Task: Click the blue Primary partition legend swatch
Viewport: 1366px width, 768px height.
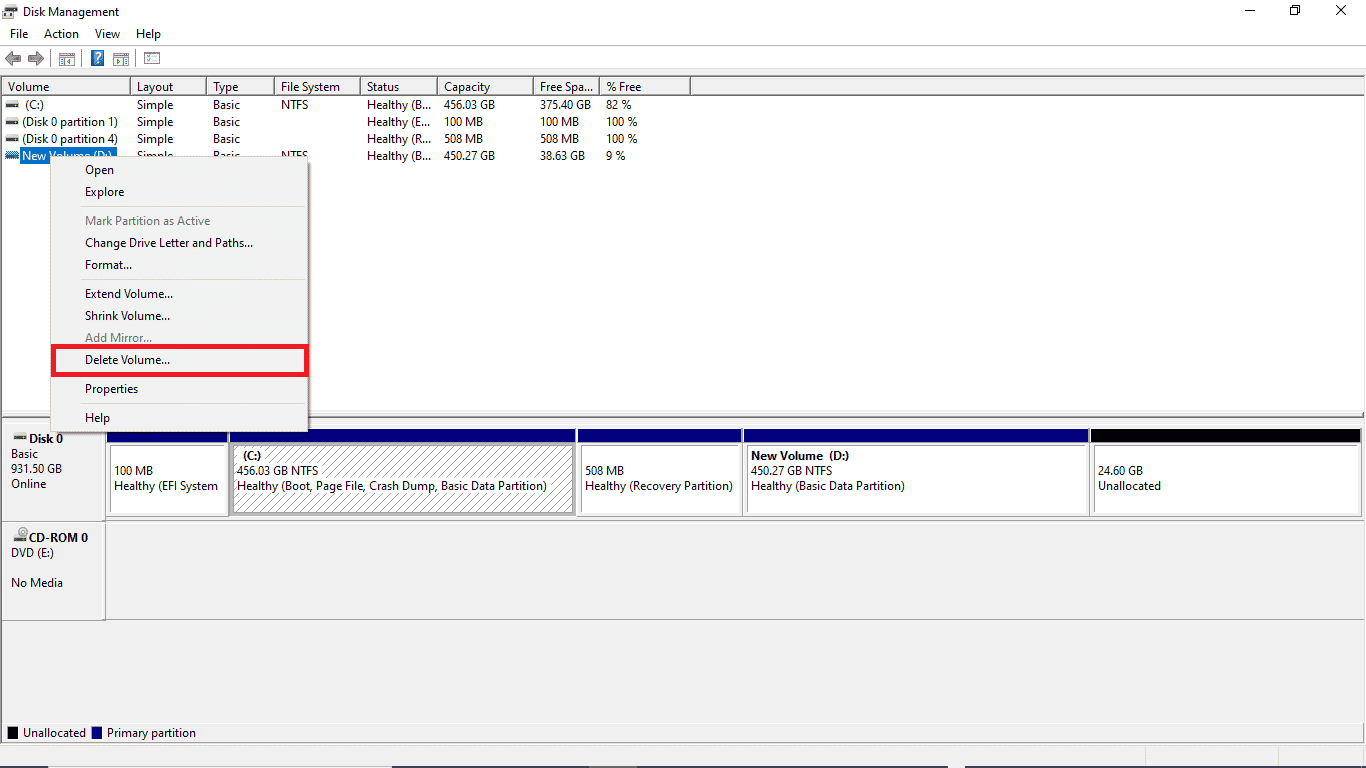Action: click(97, 733)
